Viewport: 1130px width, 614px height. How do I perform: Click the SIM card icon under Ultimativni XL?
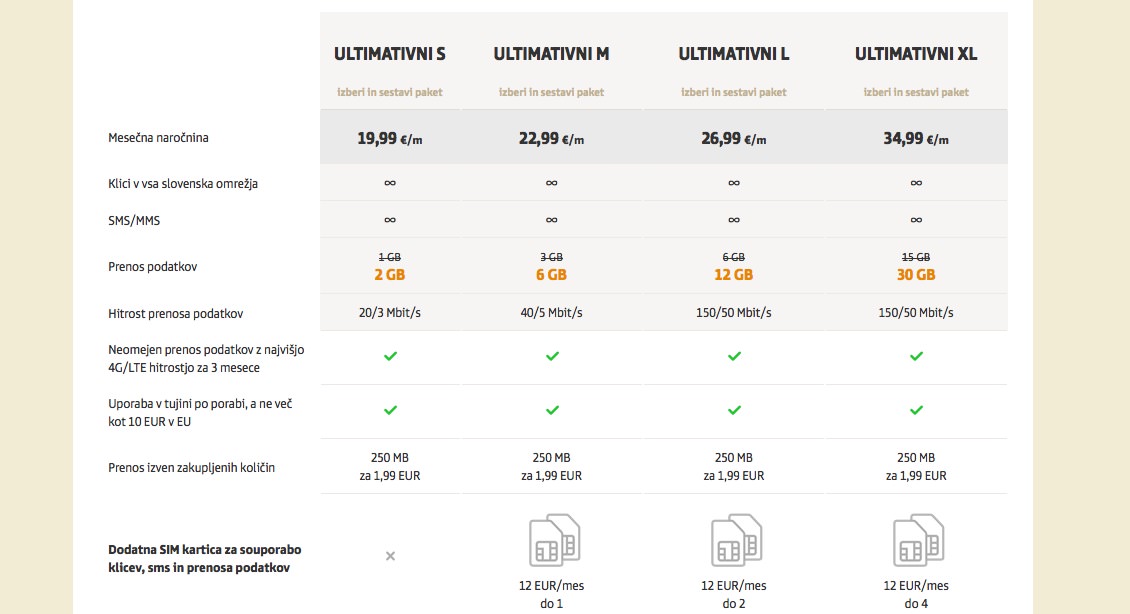tap(917, 540)
